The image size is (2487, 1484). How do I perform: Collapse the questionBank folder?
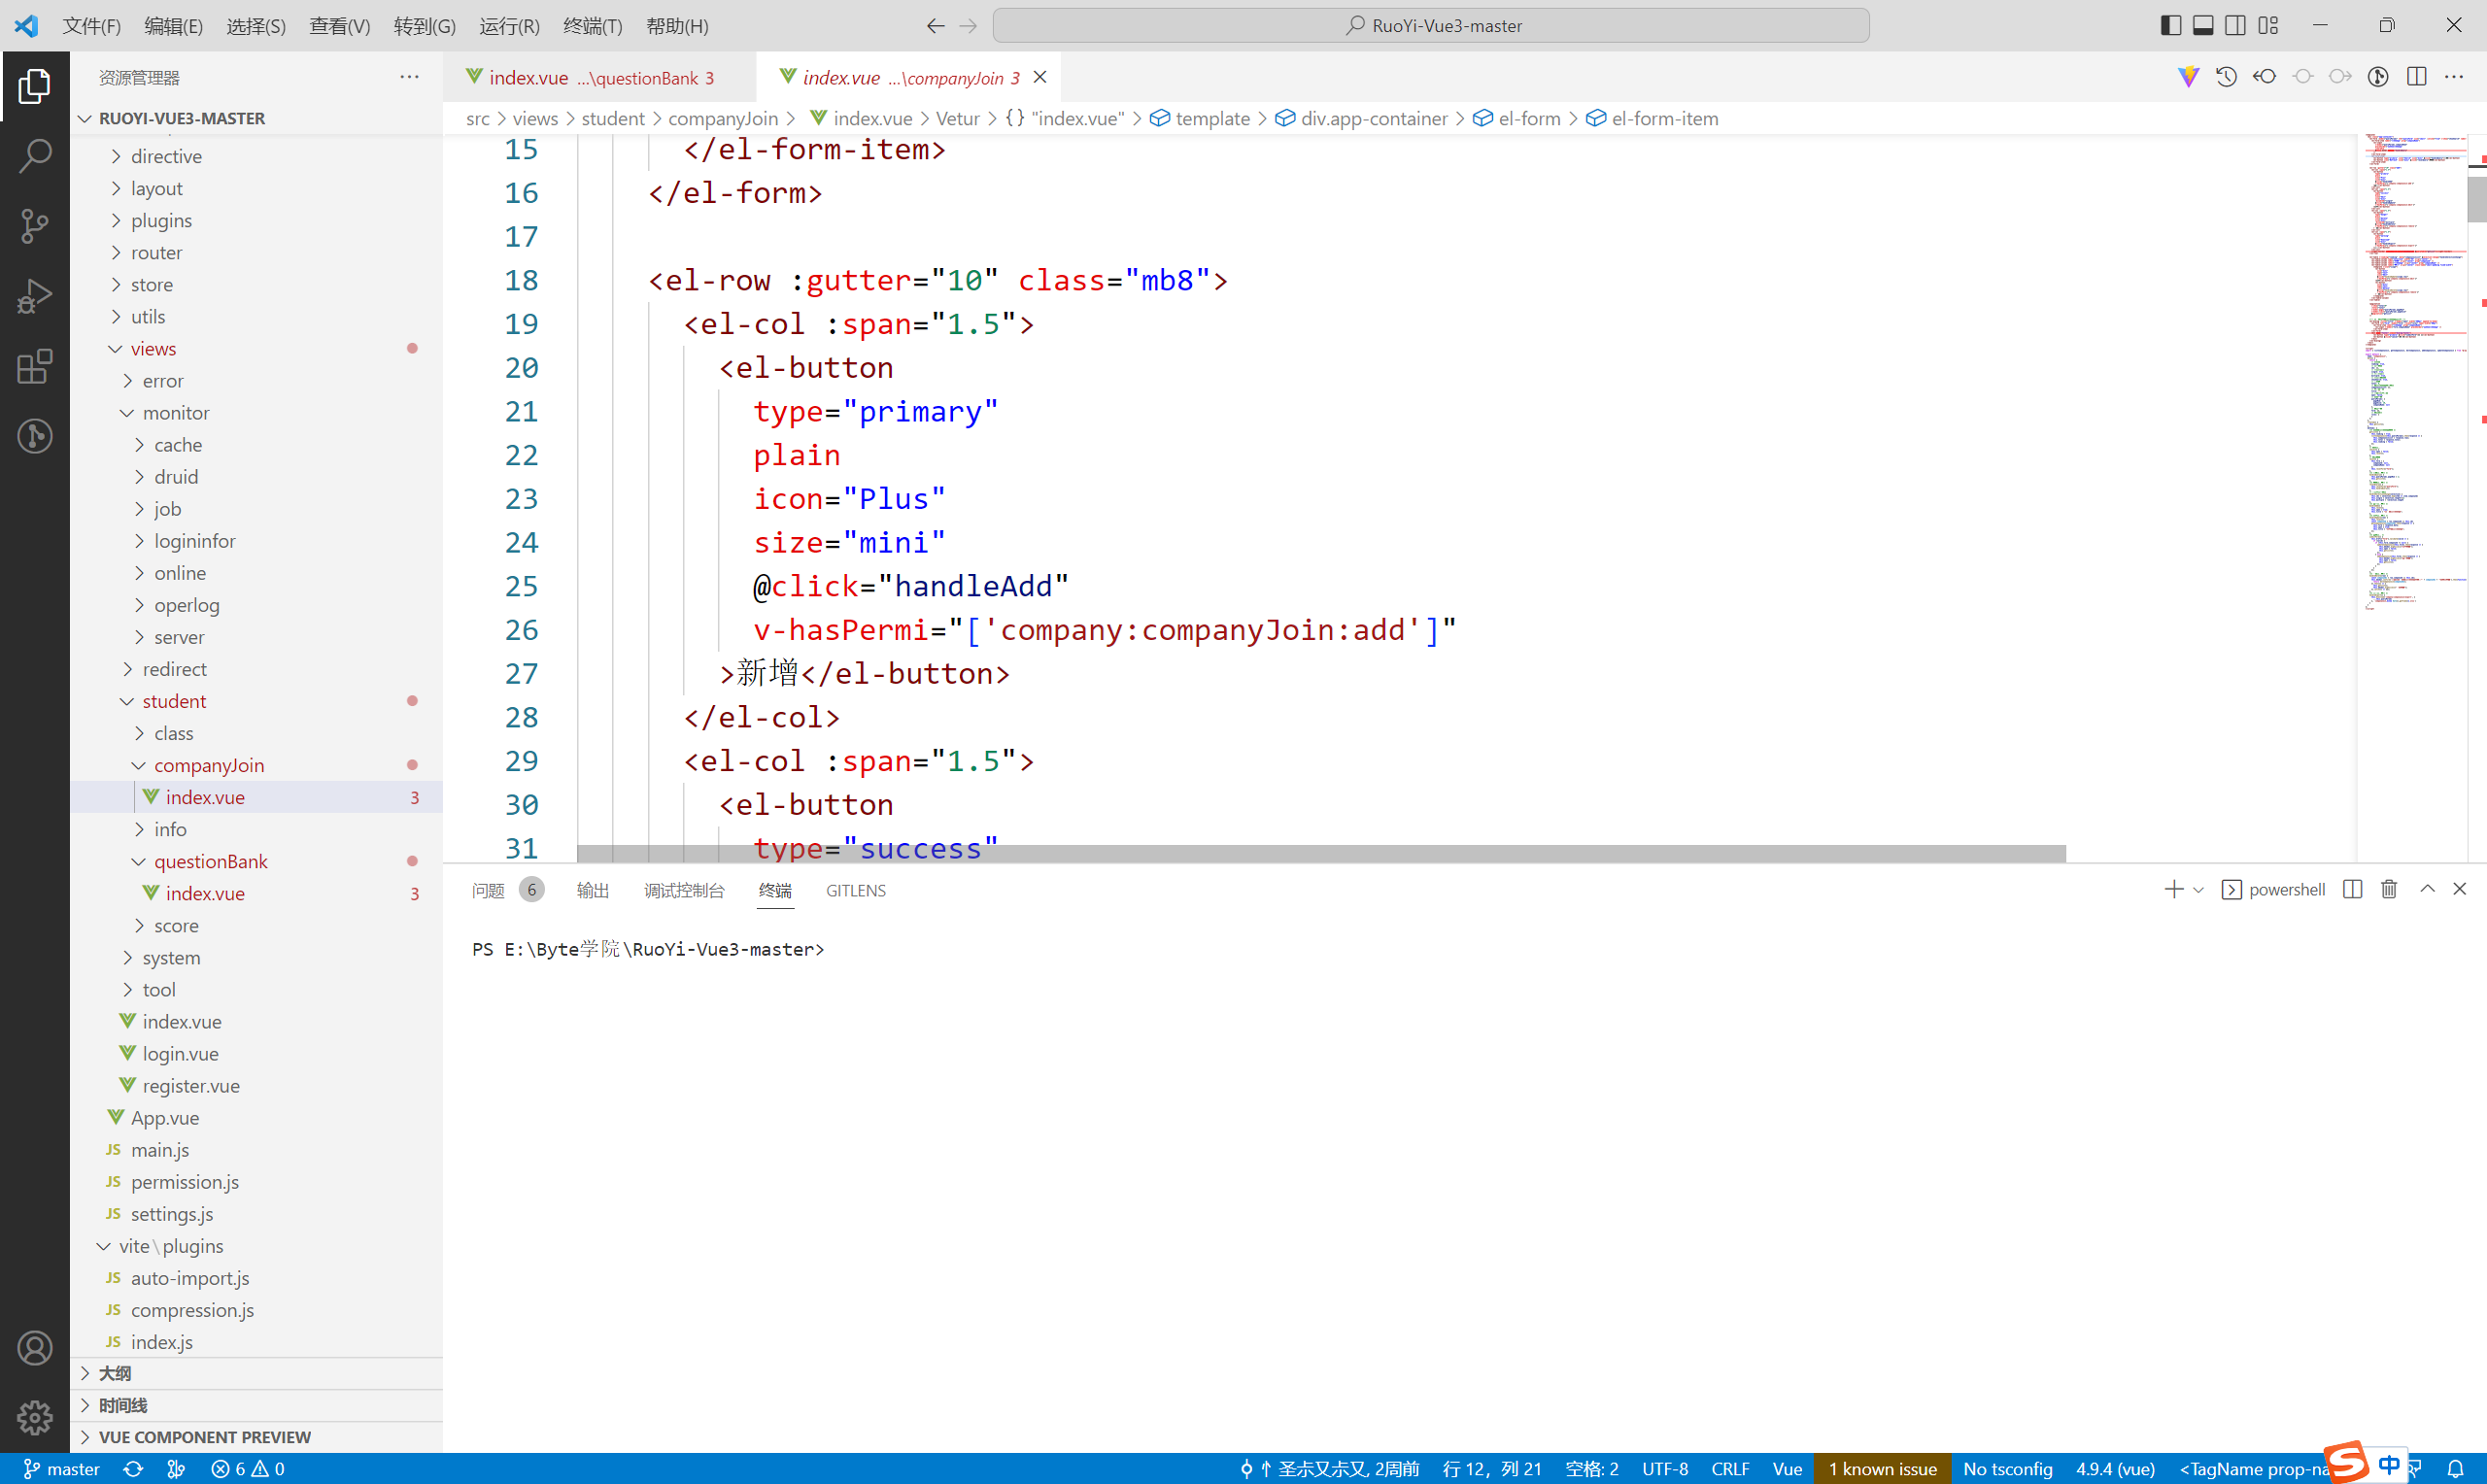point(256,861)
